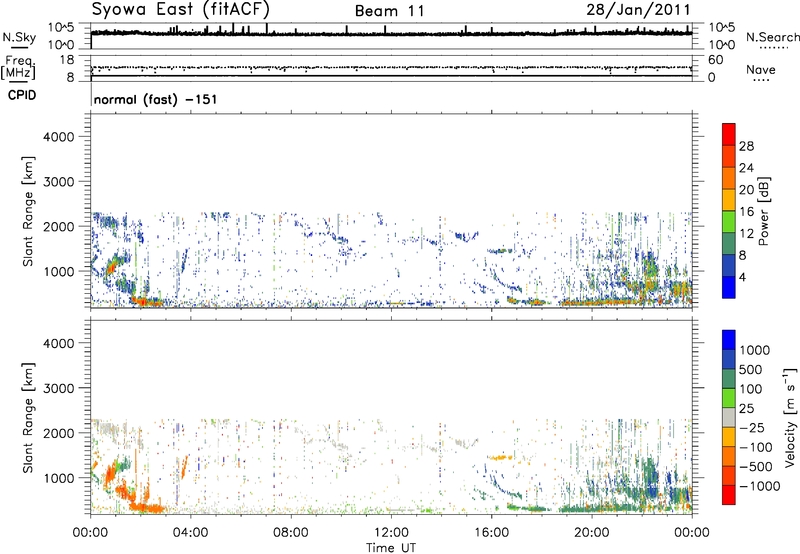Click the "04:00" time tick label
This screenshot has width=800, height=554.
coord(190,533)
